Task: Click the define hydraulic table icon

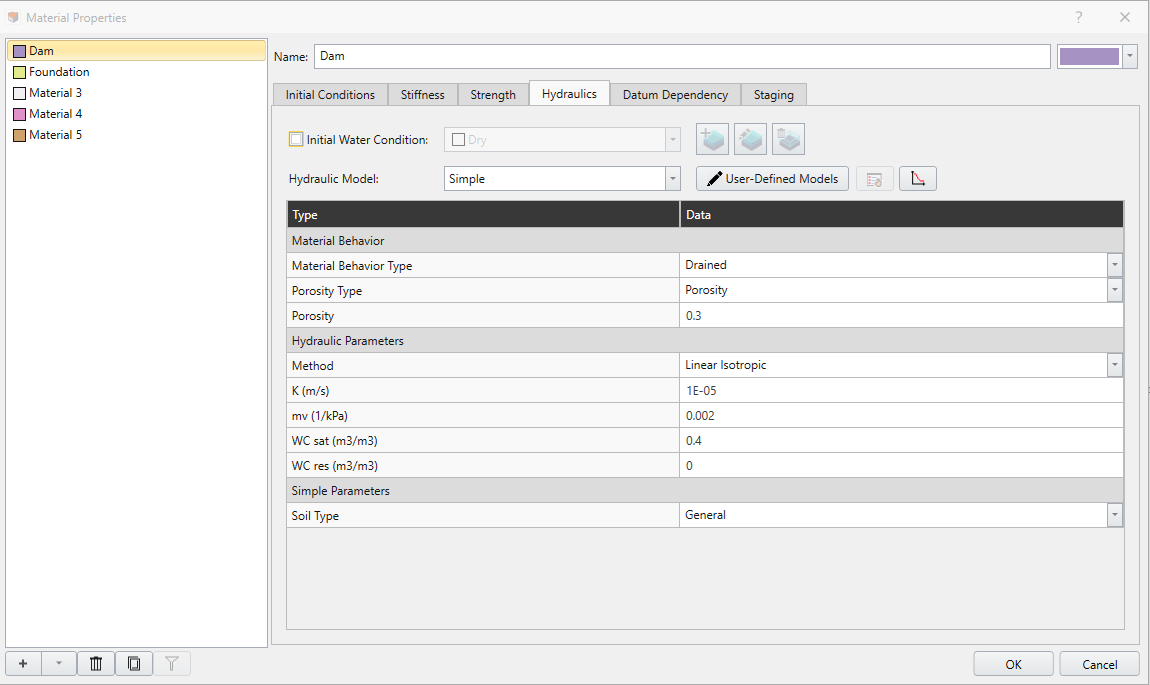Action: pyautogui.click(x=874, y=179)
